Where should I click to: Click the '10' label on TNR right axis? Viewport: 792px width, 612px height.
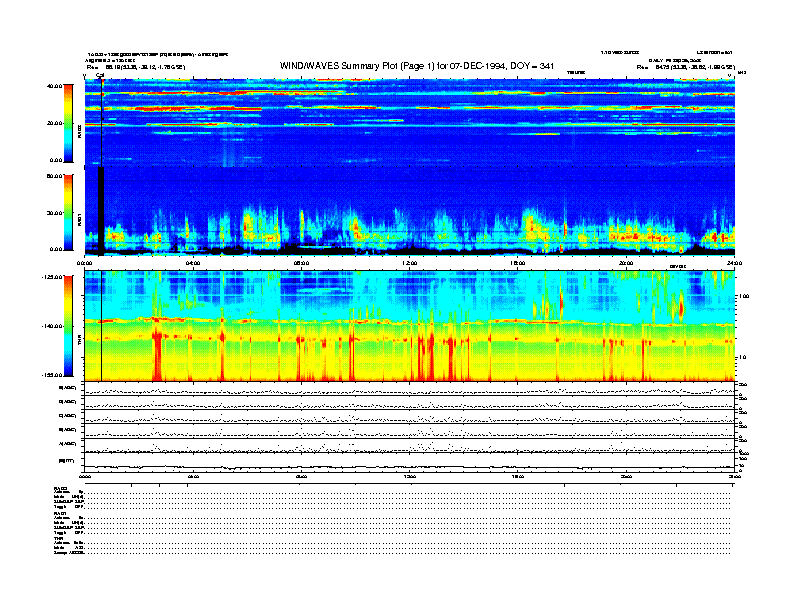click(x=742, y=357)
